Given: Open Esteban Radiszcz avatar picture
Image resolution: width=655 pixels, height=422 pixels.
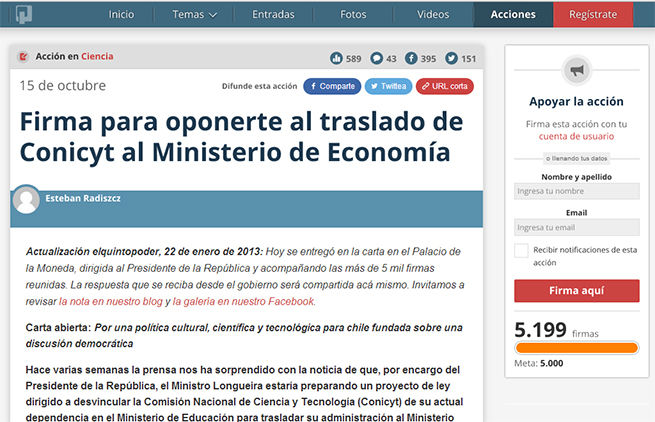Looking at the screenshot, I should click(x=26, y=199).
